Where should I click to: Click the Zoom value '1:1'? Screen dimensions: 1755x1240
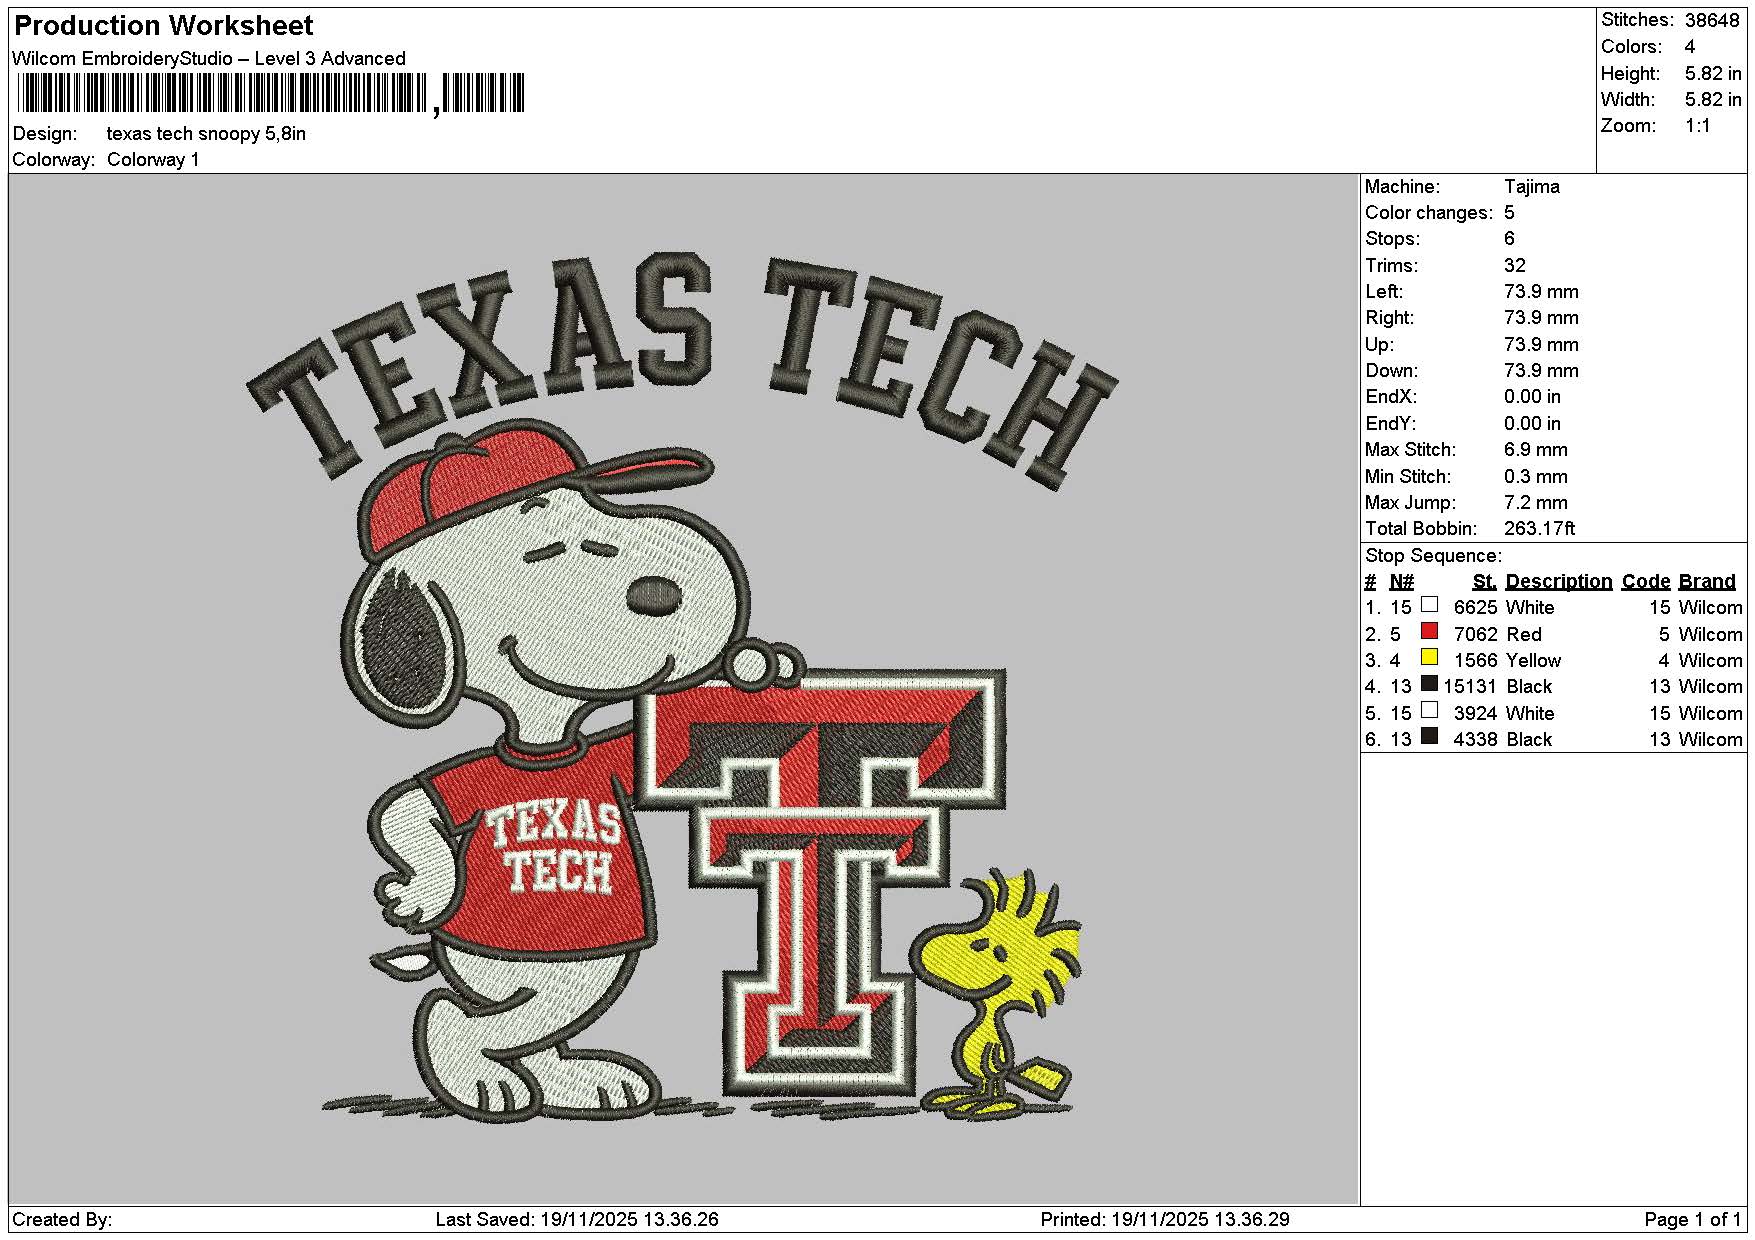[1698, 125]
